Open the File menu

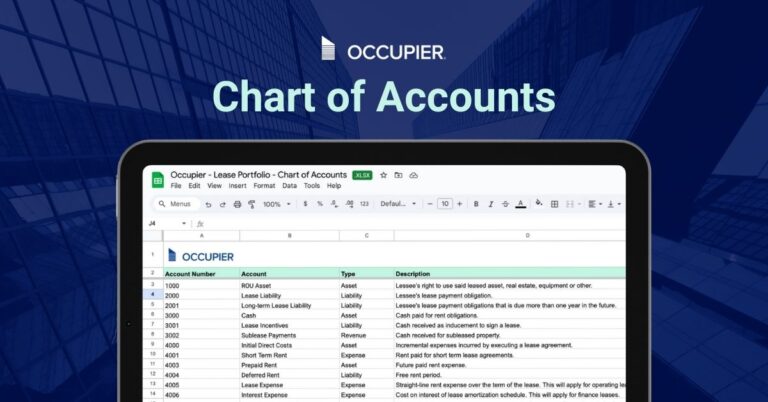(x=176, y=186)
